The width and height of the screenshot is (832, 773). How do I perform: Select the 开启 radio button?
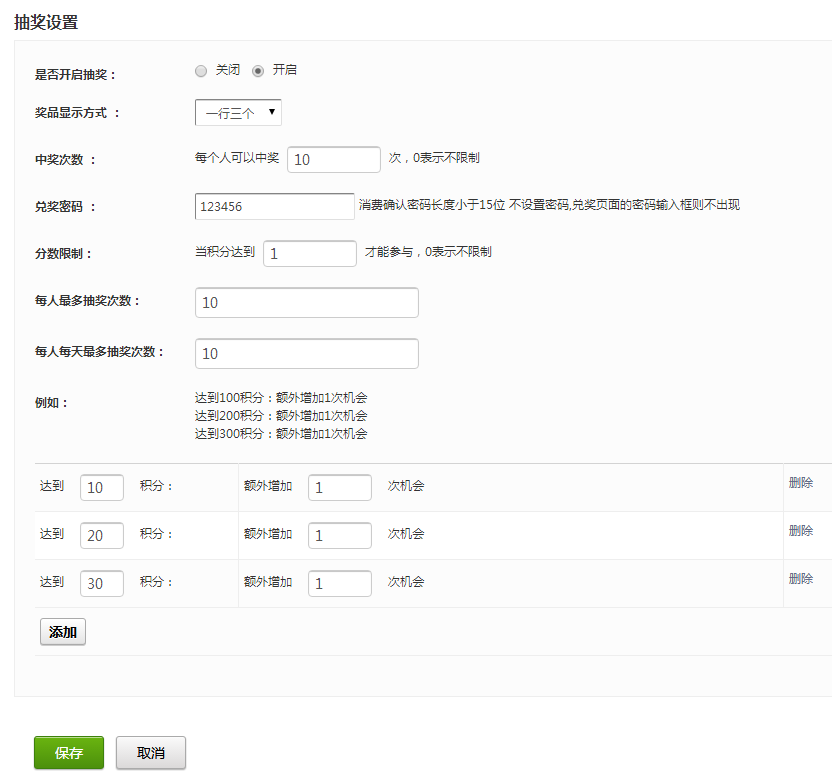pos(258,71)
